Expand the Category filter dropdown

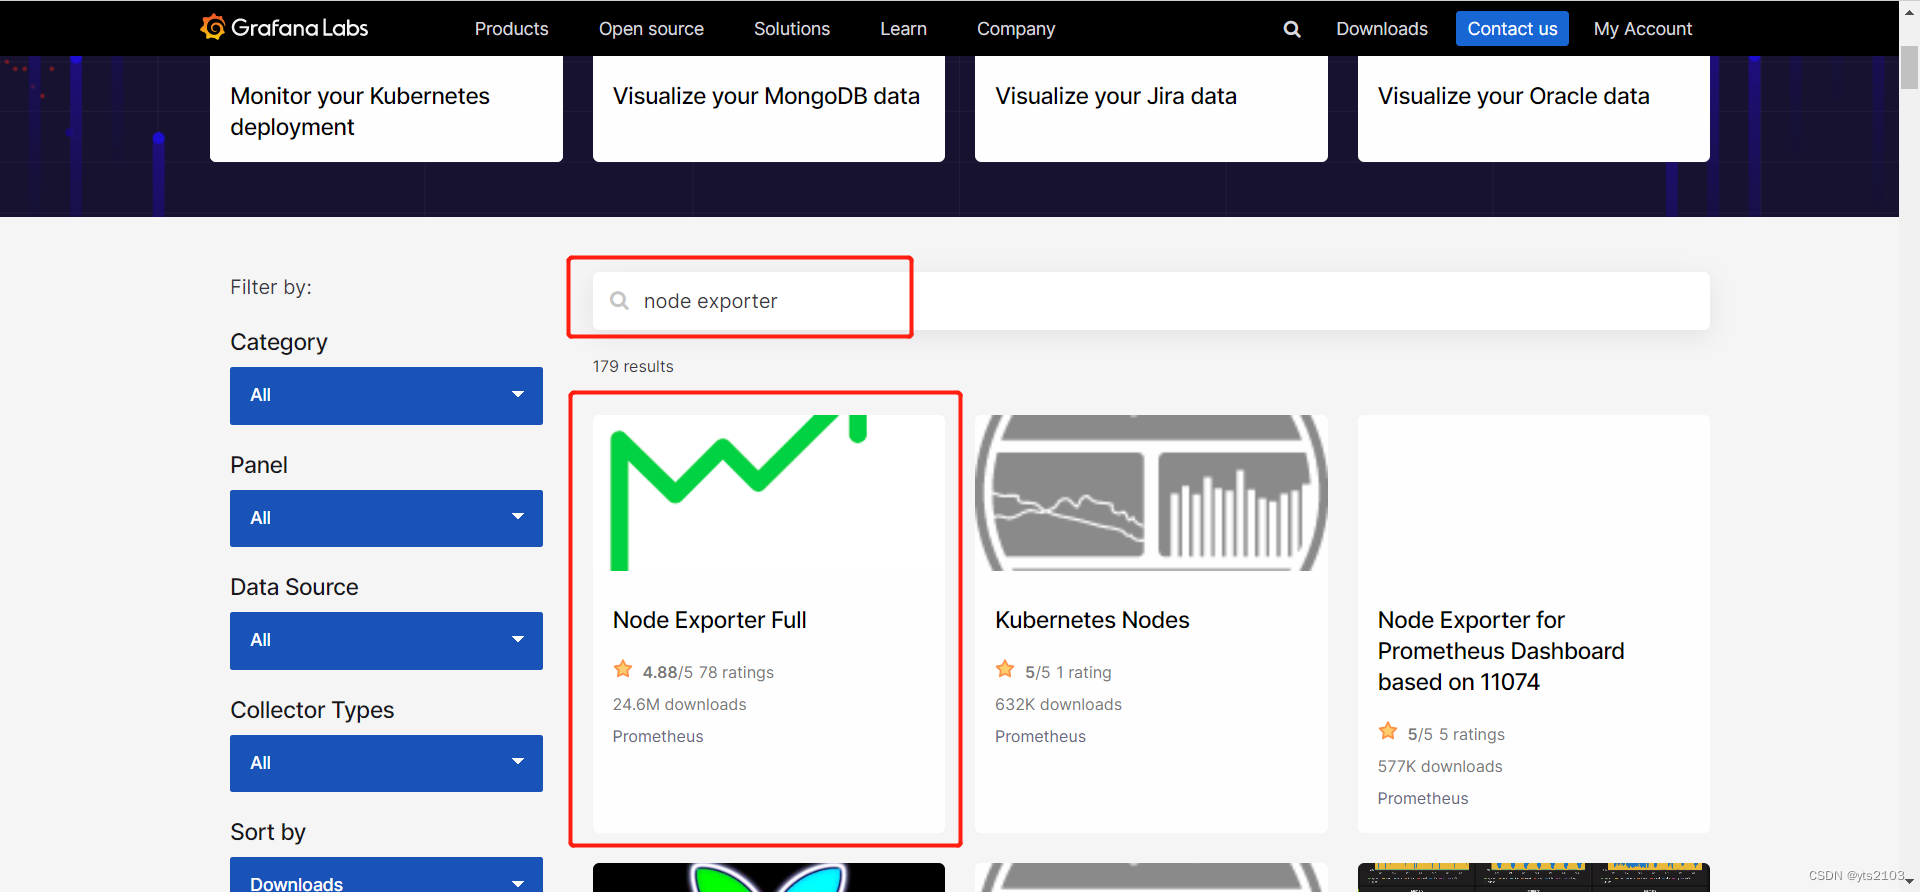(x=386, y=395)
